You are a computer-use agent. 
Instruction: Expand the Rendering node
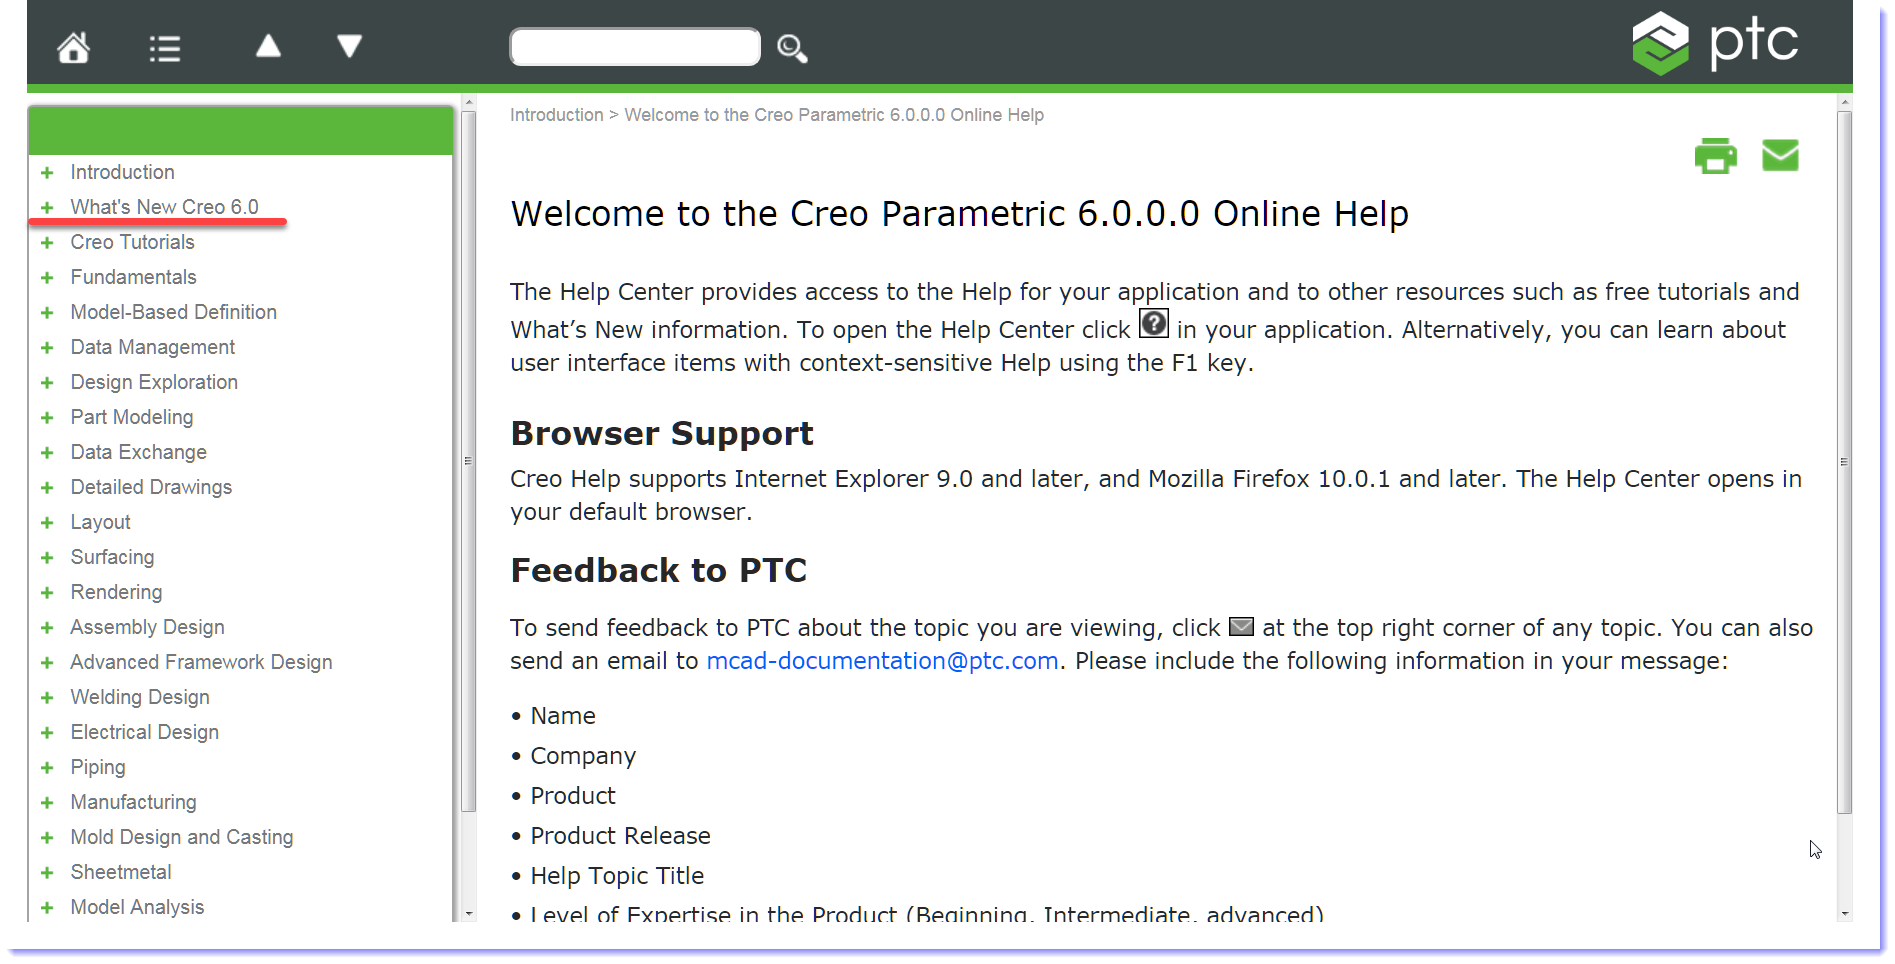tap(47, 593)
